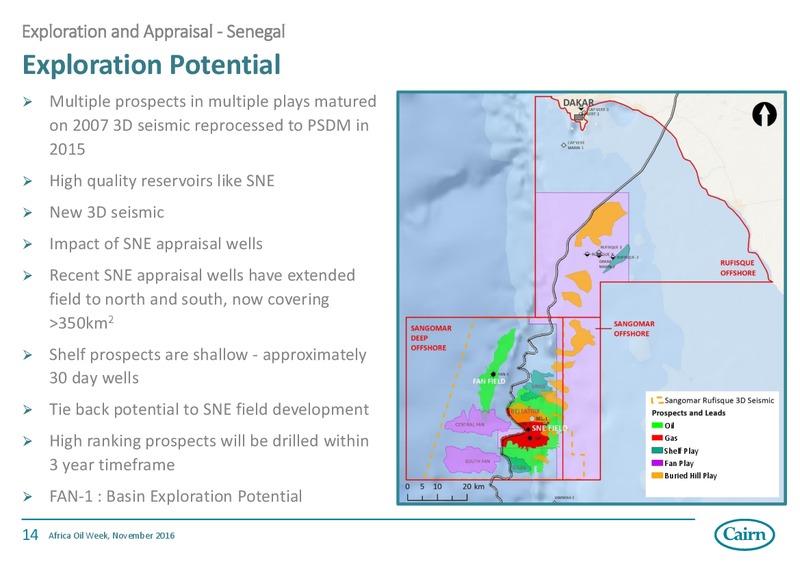Click the FAN-1 well marker dot

click(x=493, y=375)
